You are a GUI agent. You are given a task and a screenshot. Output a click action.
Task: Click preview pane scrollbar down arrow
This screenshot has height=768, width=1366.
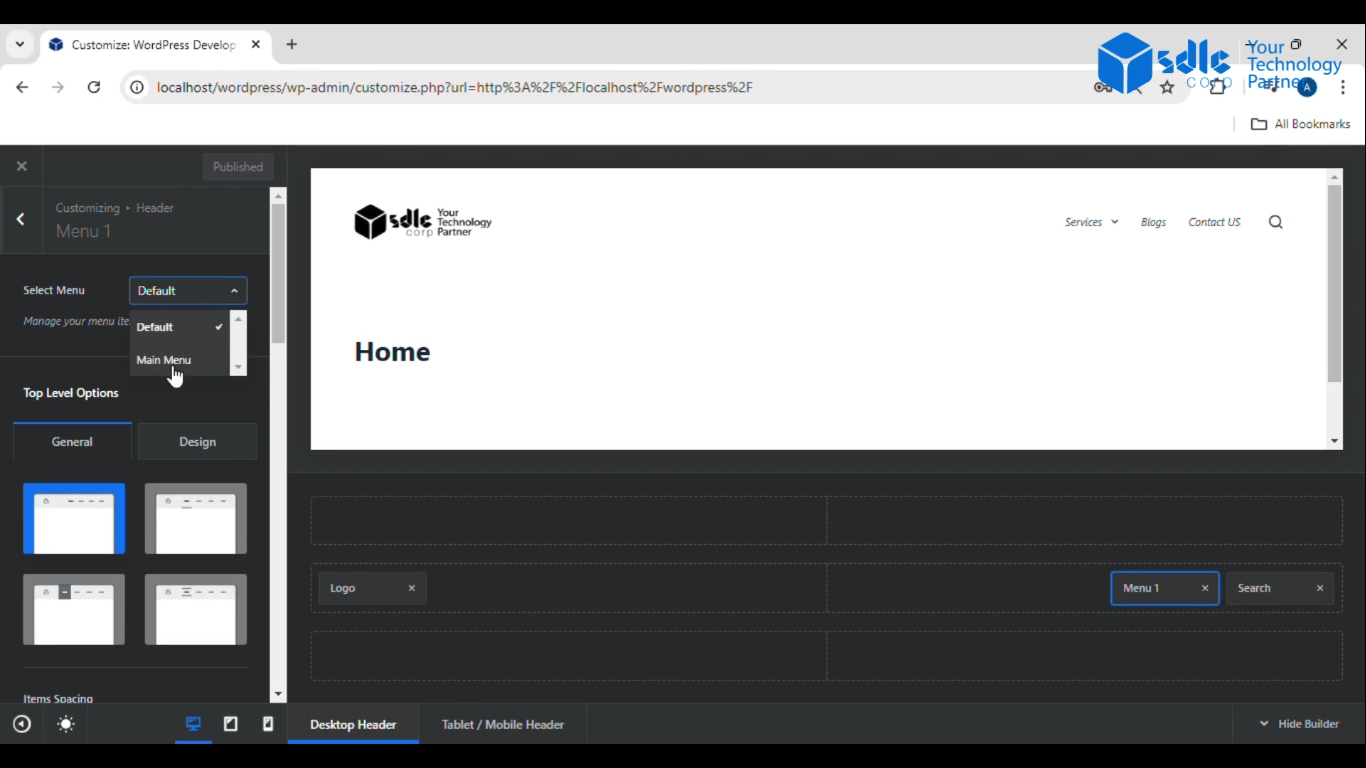(x=1334, y=441)
